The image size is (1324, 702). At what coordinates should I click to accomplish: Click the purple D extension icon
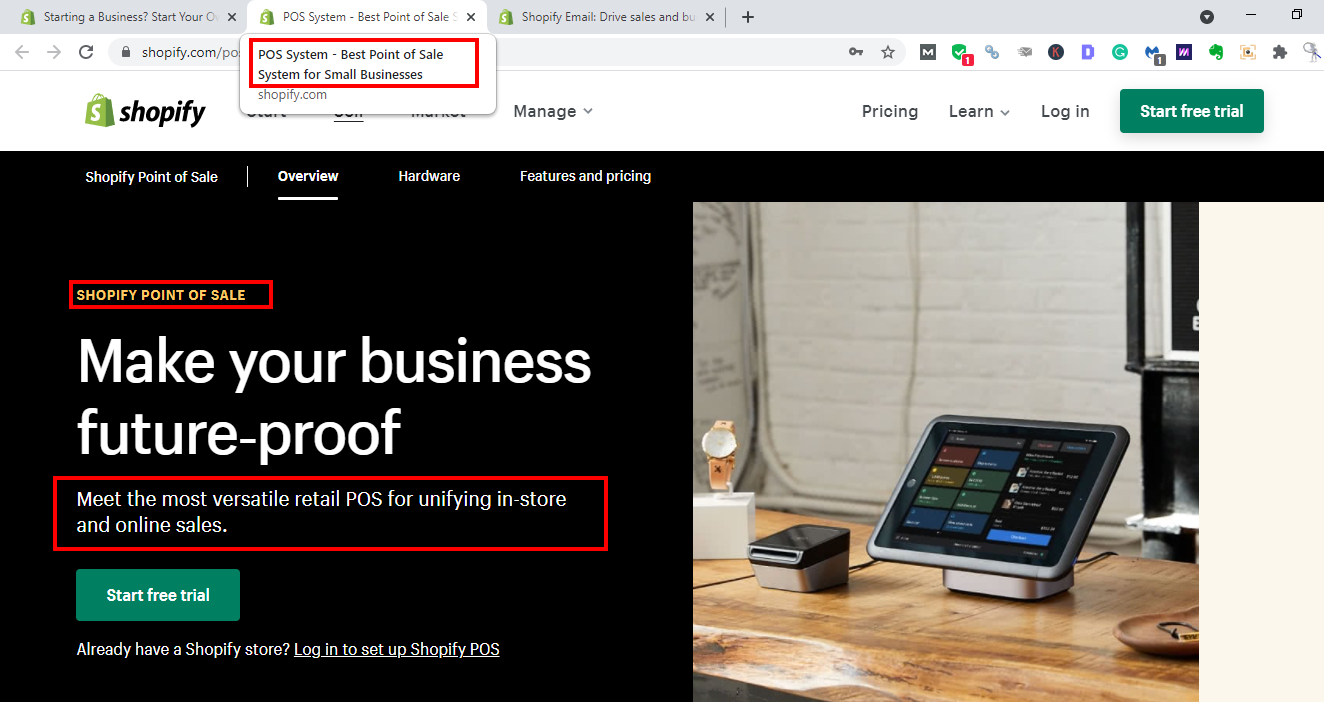(x=1088, y=52)
